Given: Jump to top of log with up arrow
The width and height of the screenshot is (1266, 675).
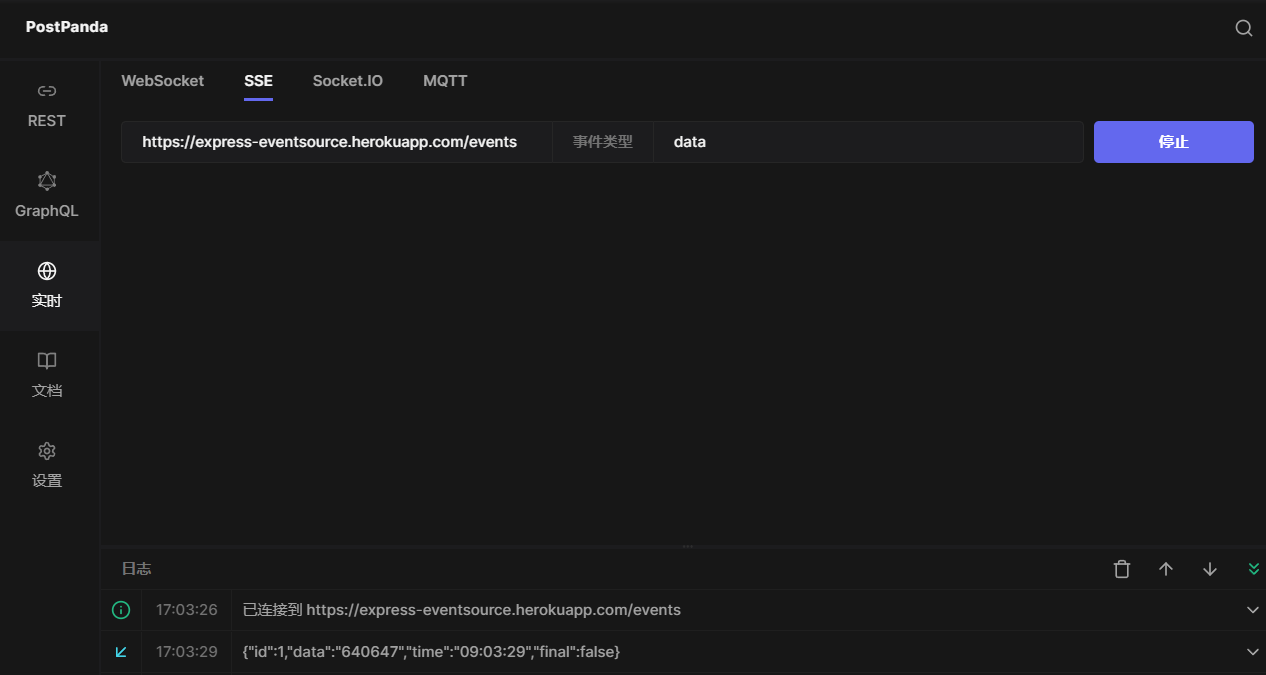Looking at the screenshot, I should (1166, 569).
